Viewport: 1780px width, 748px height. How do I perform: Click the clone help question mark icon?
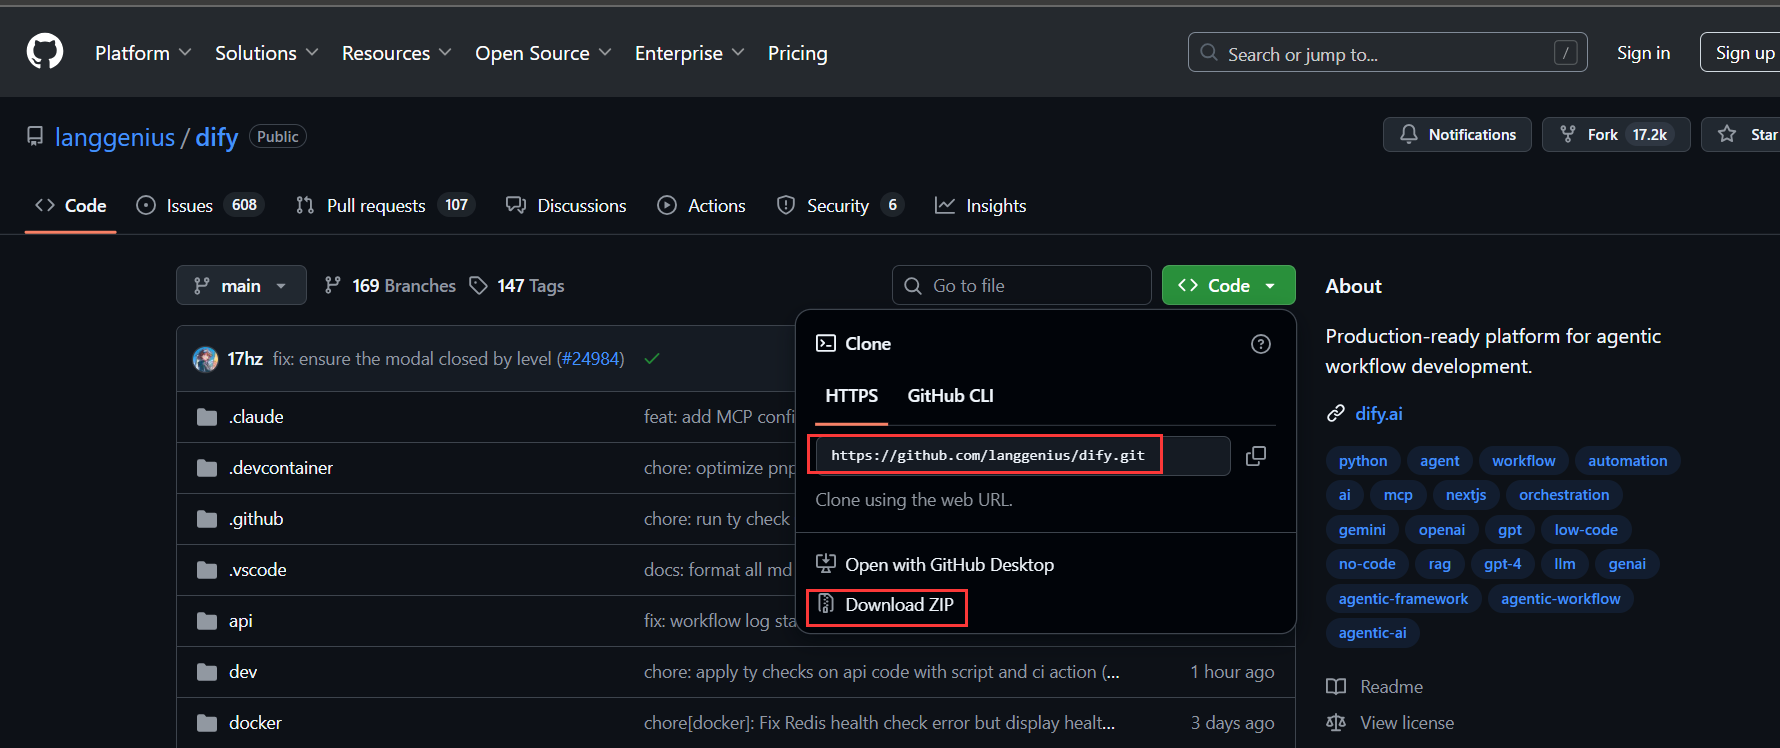tap(1260, 344)
